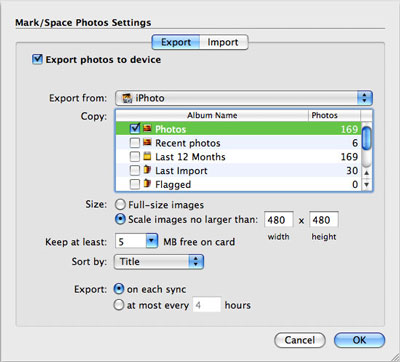This screenshot has height=362, width=400.
Task: Click the Last Import photo count 30
Action: coord(352,171)
